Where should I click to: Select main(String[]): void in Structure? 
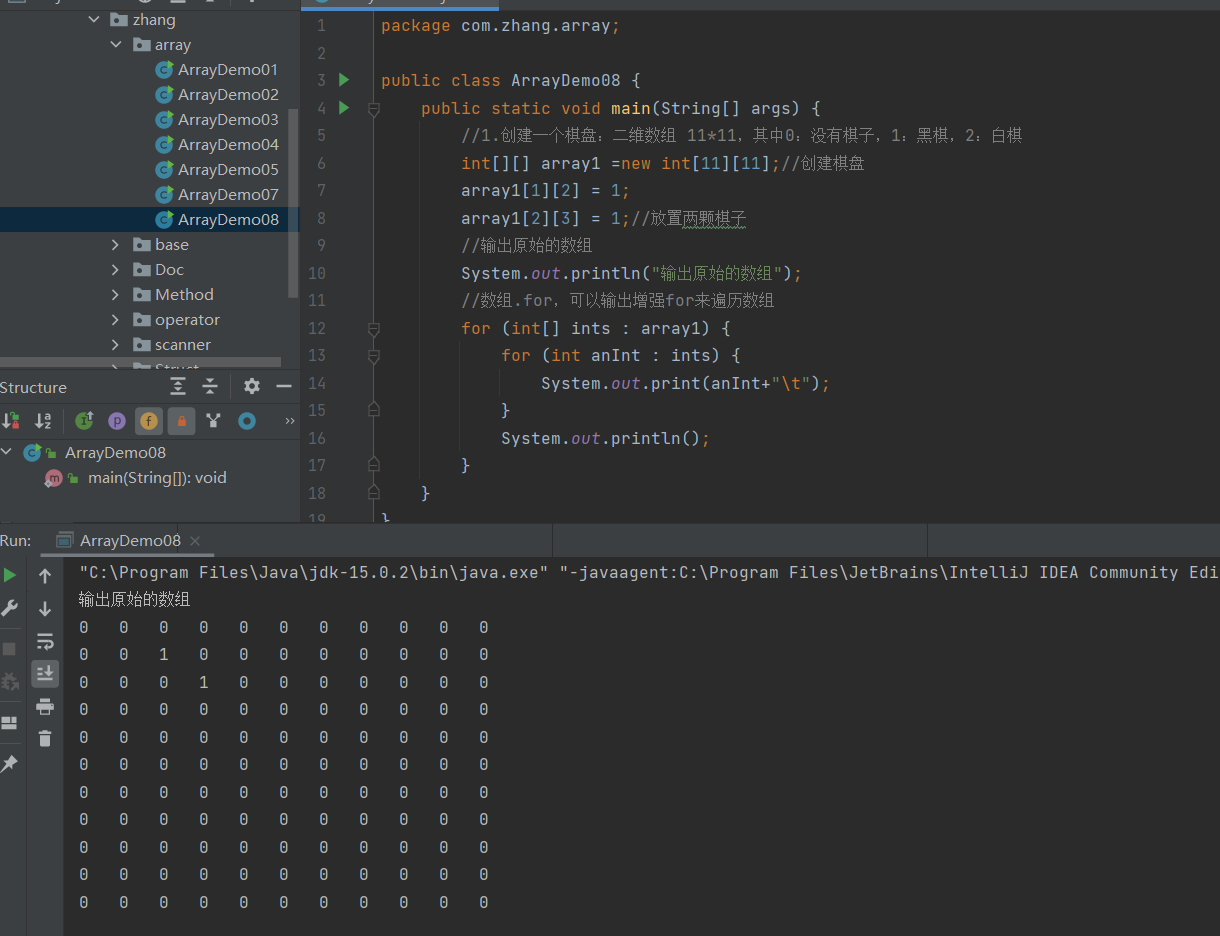pos(157,478)
